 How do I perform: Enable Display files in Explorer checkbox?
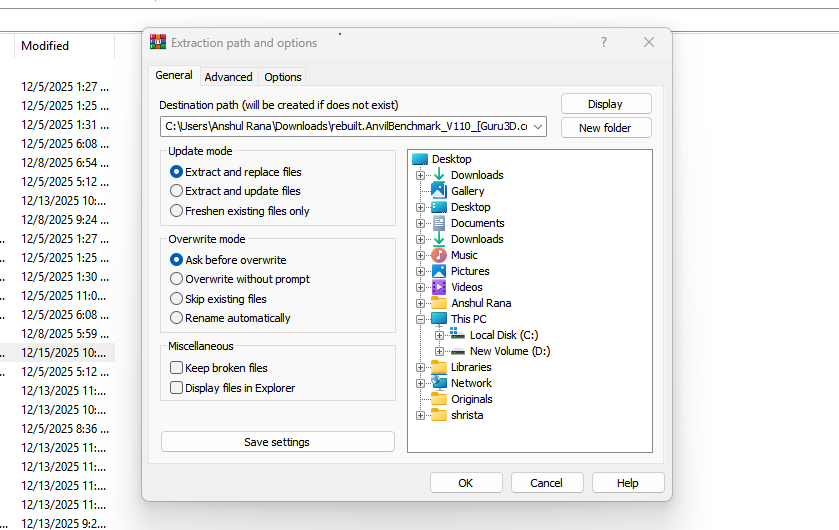[x=176, y=387]
